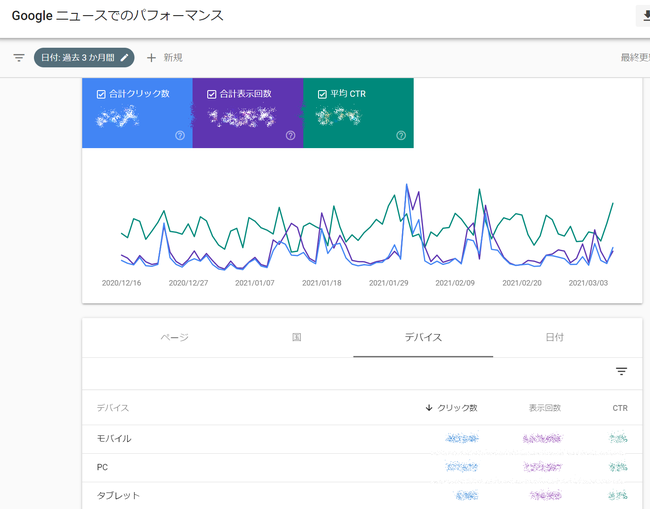Click the 2021/03/03 date label on chart
This screenshot has height=509, width=650.
[x=588, y=283]
